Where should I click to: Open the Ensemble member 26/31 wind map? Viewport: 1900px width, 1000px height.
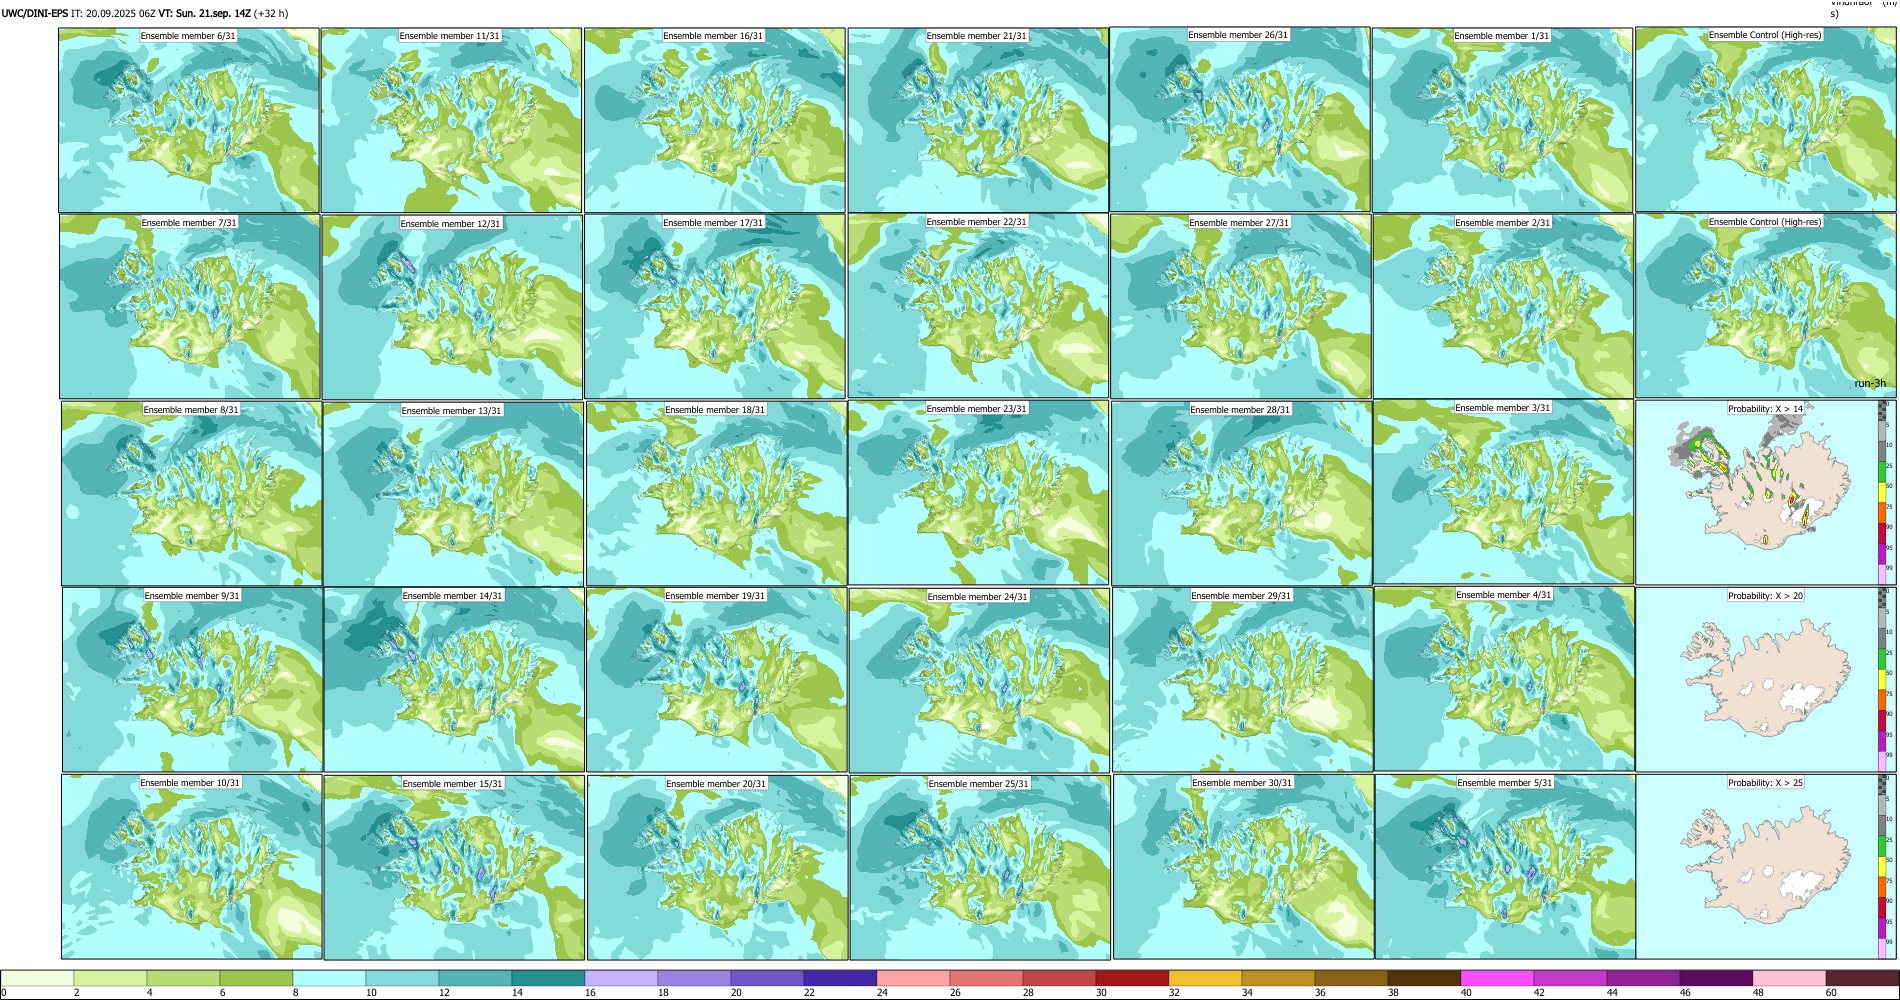(1240, 119)
